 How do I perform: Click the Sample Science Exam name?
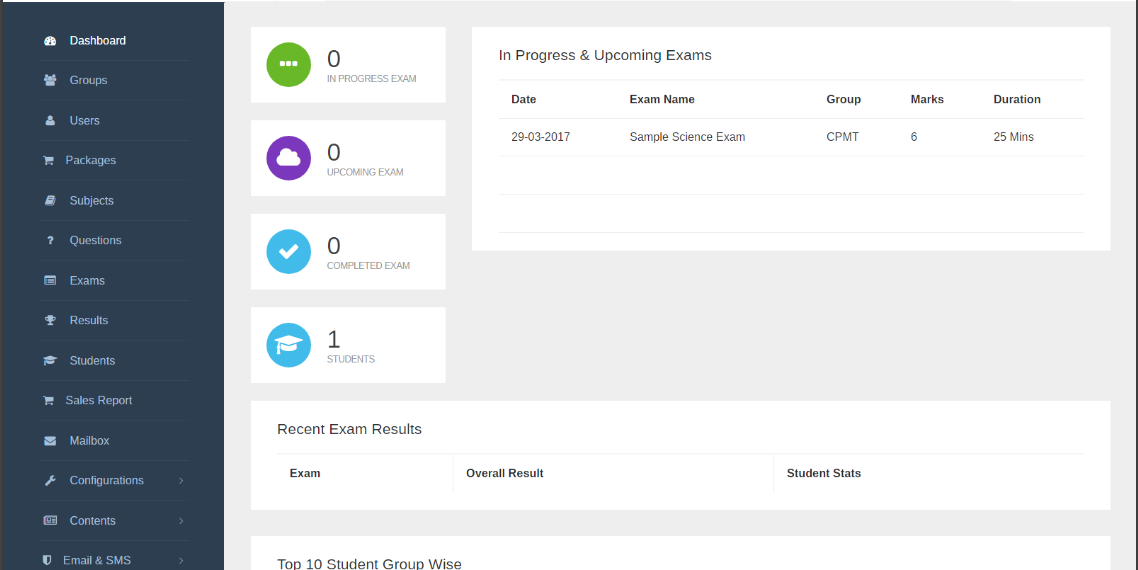coord(687,137)
